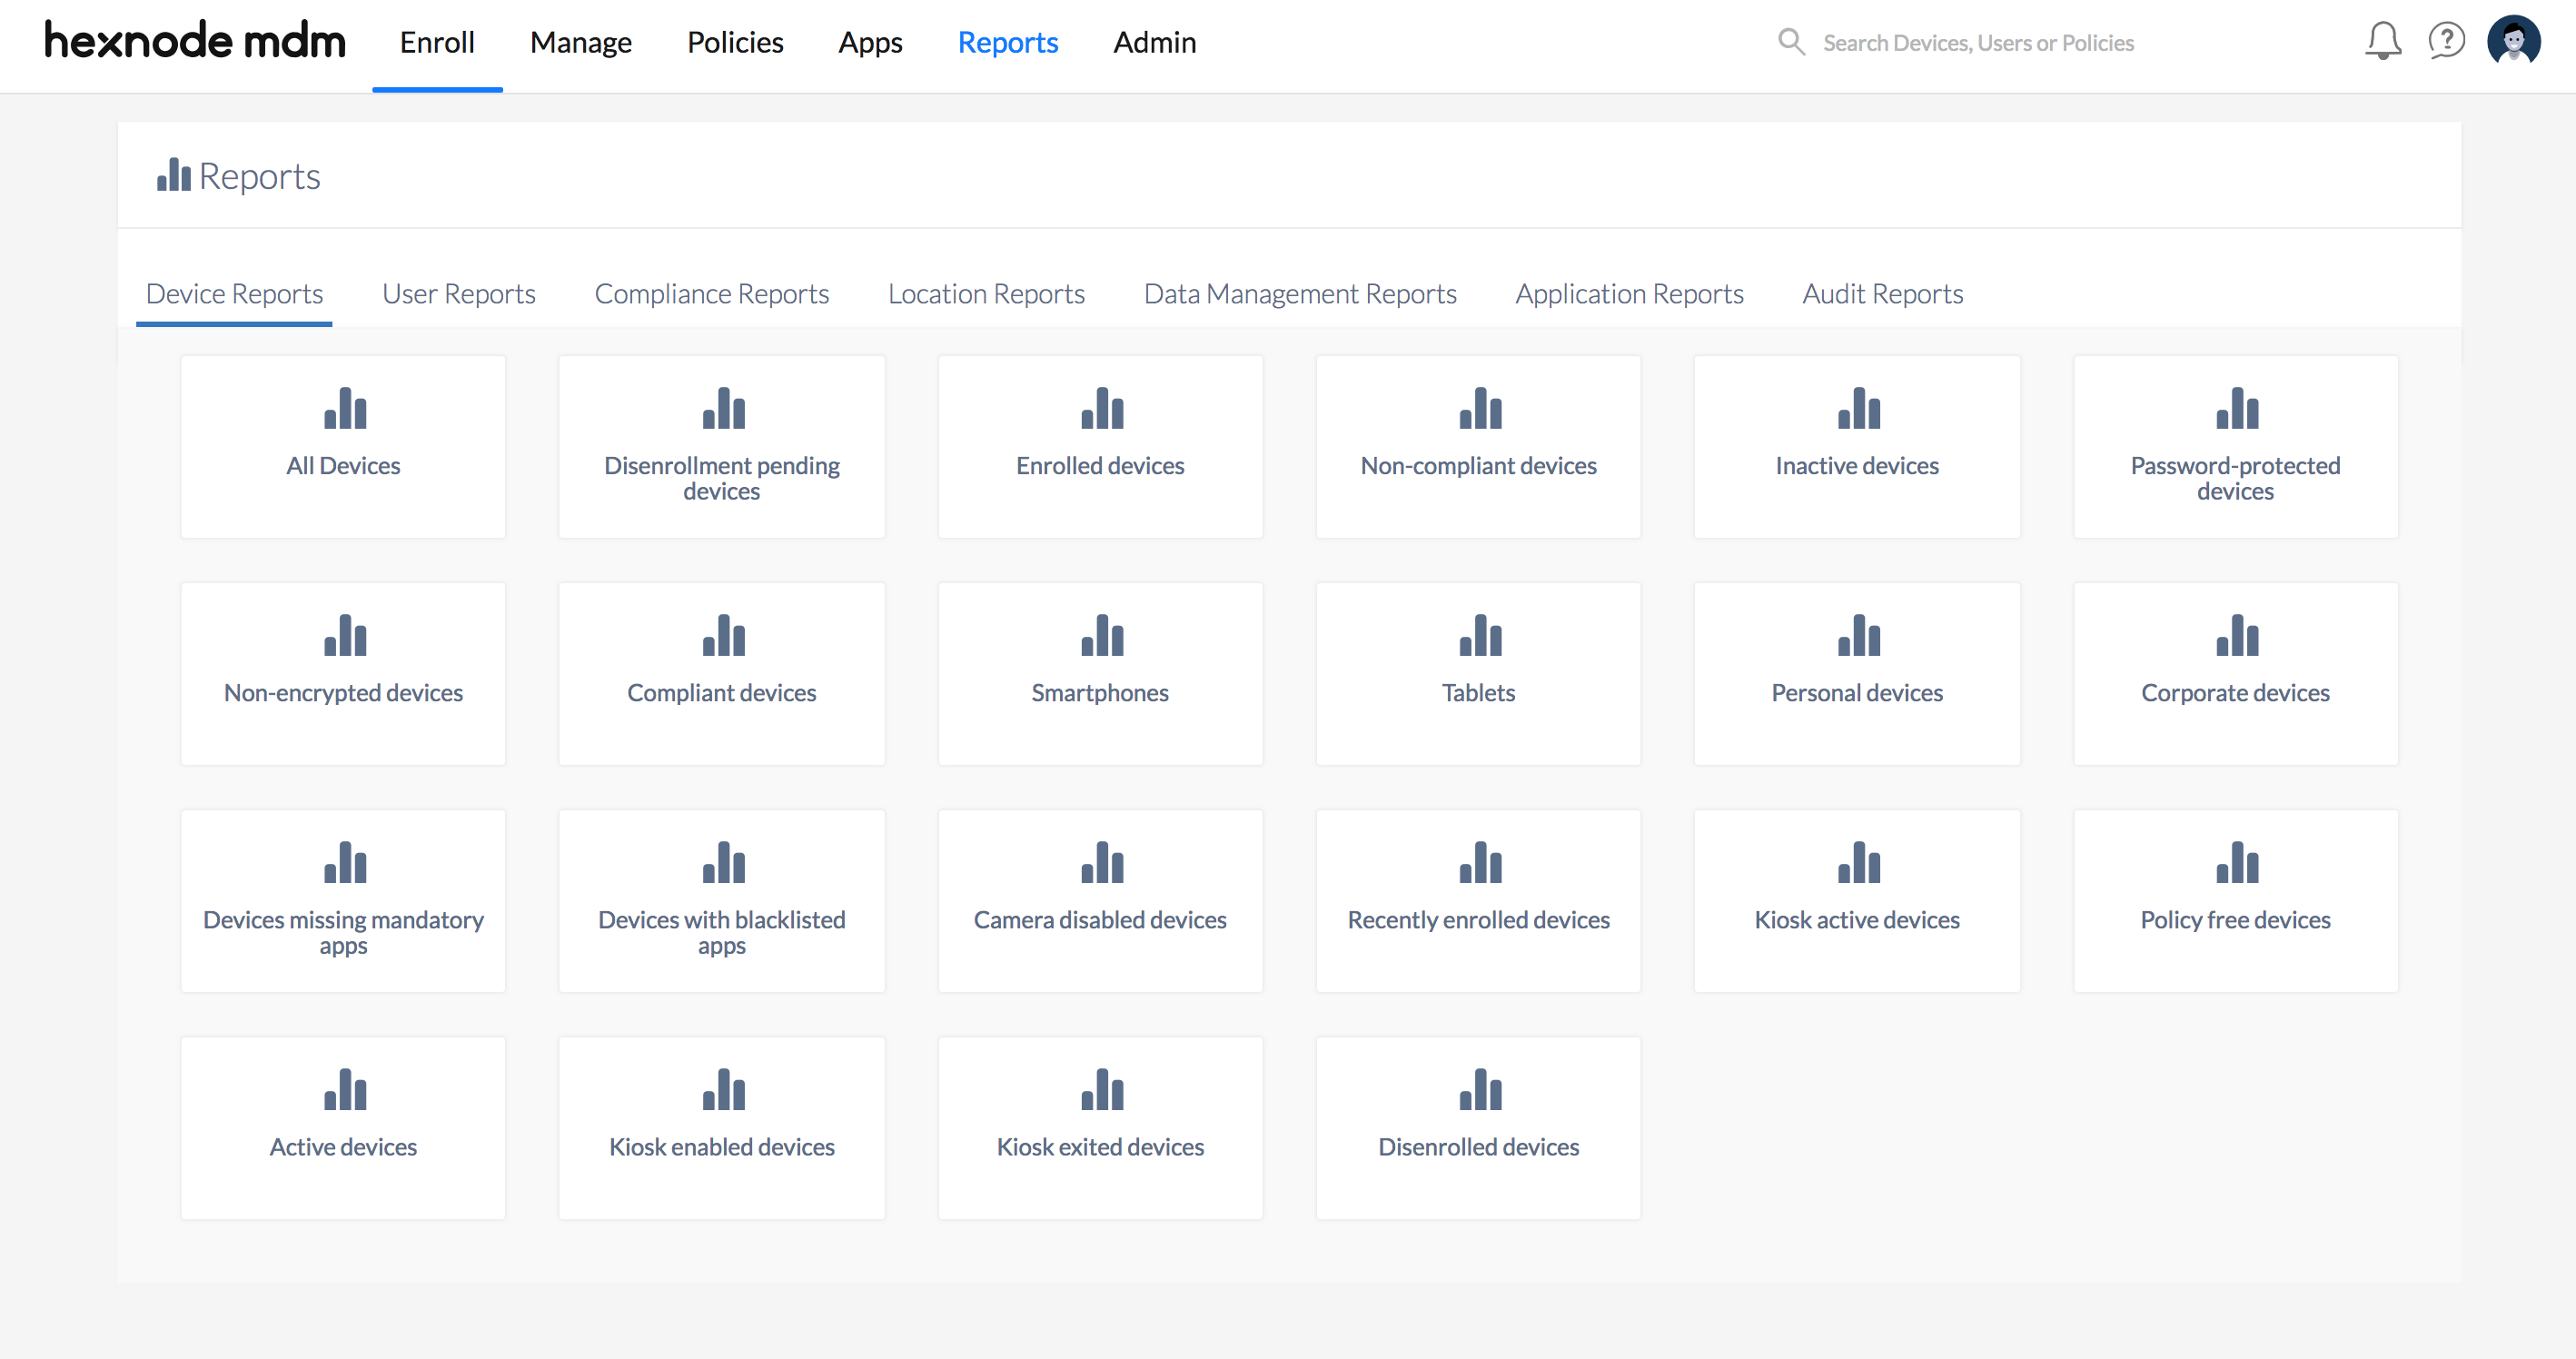2576x1359 pixels.
Task: Click the Non-encrypted devices chart icon
Action: (x=345, y=635)
